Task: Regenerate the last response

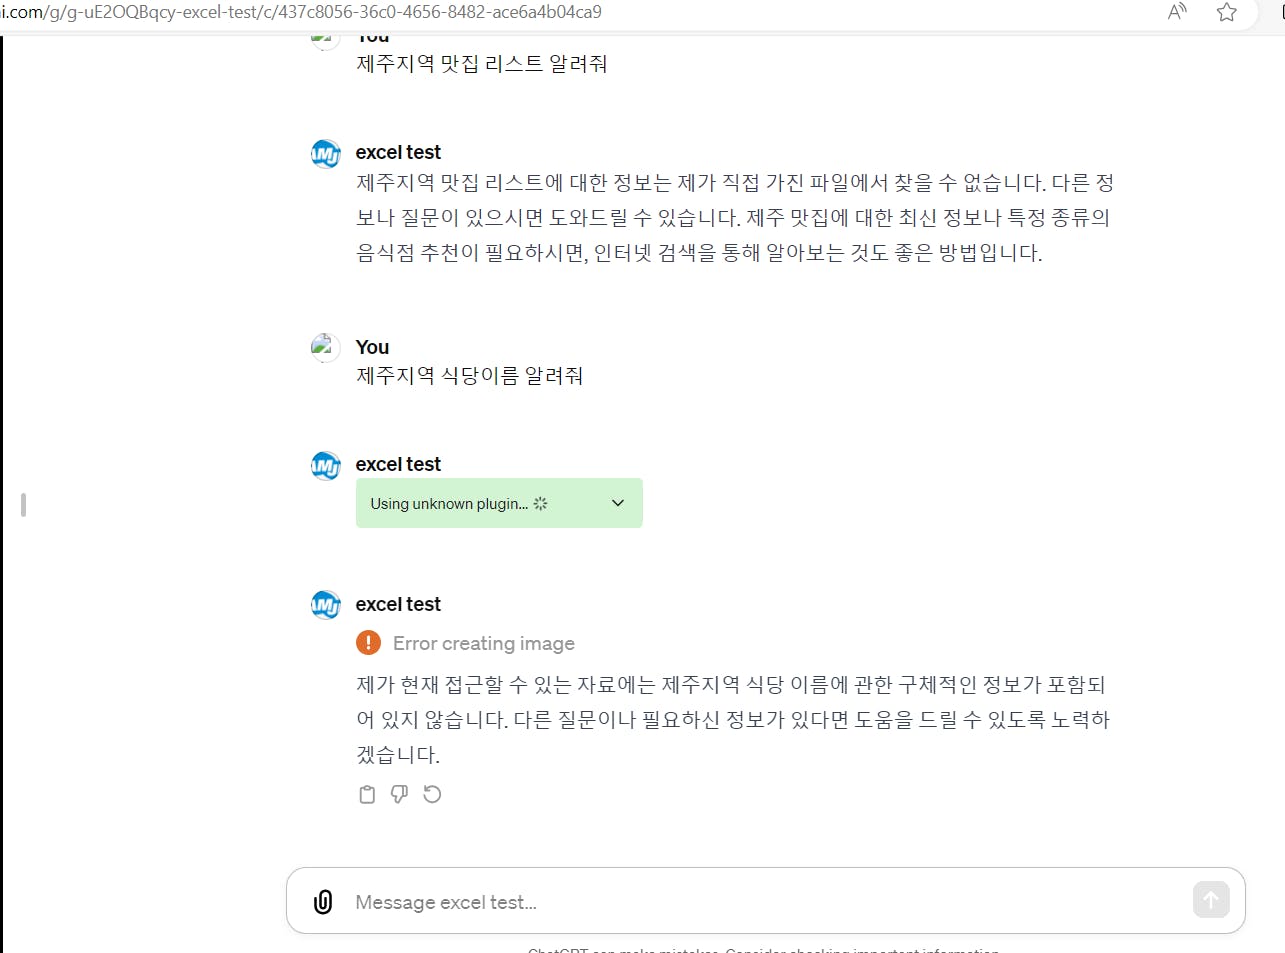Action: pos(432,795)
